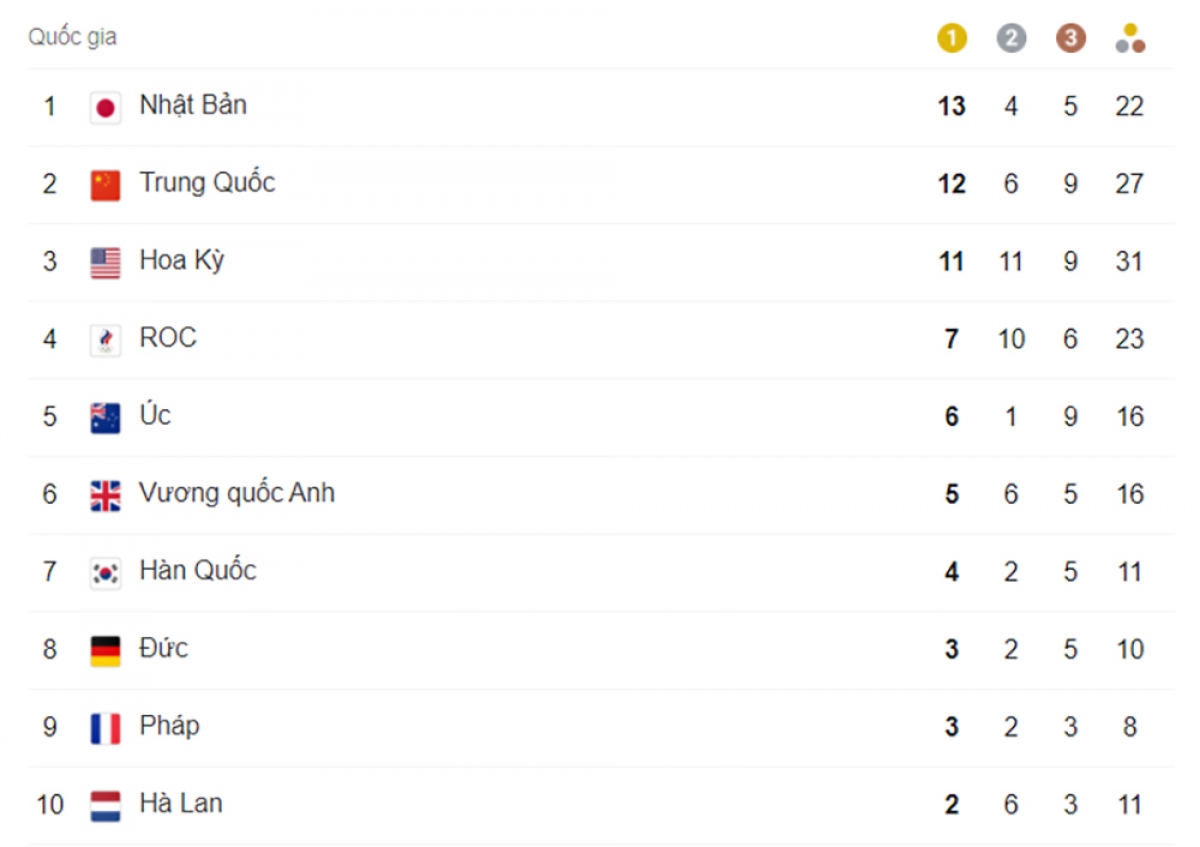
Task: Click the total medals column icon
Action: 1130,38
